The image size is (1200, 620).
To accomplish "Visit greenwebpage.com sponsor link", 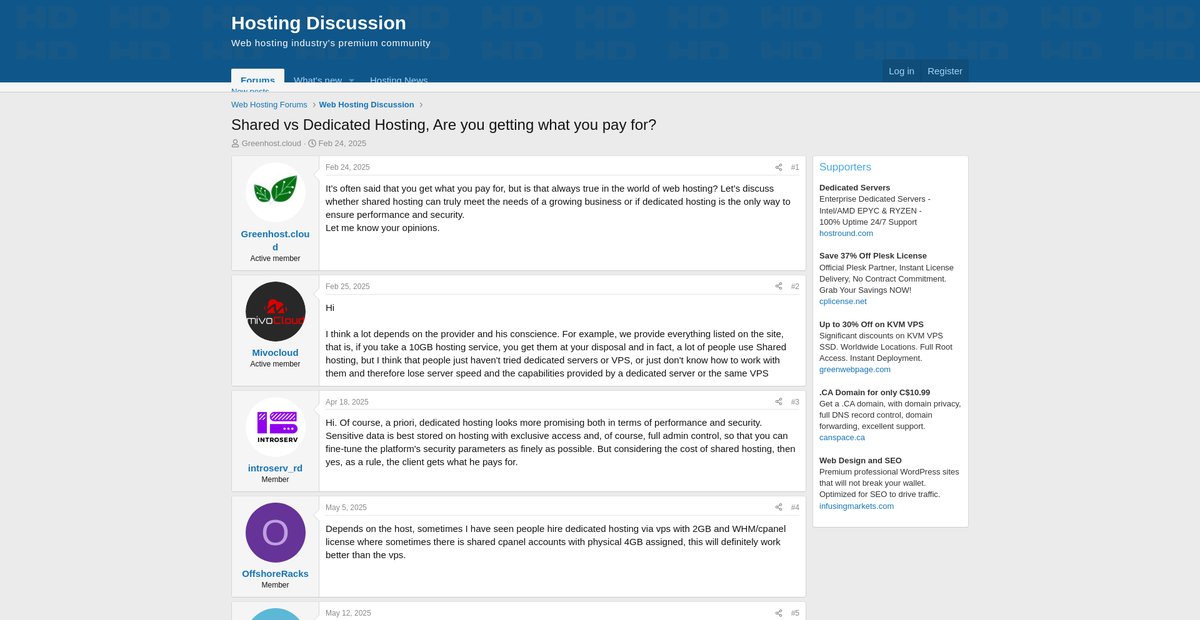I will click(854, 369).
